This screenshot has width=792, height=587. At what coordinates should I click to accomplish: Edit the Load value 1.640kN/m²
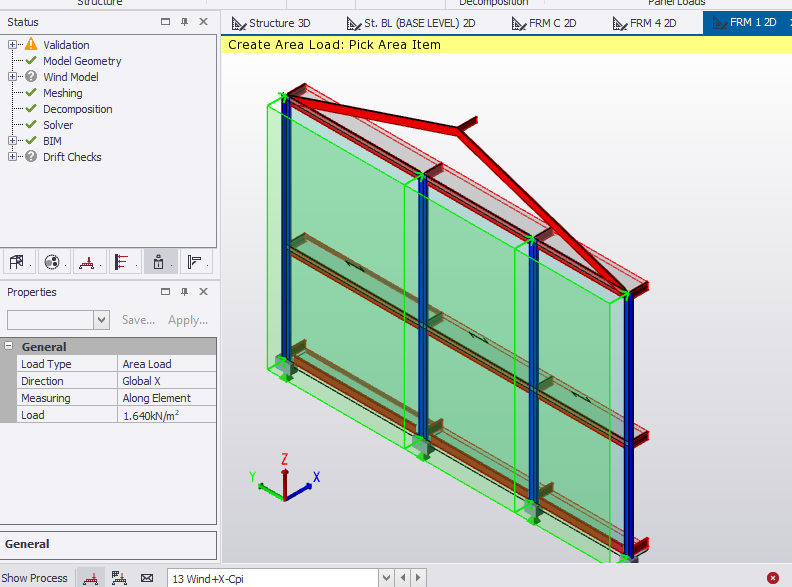point(167,415)
